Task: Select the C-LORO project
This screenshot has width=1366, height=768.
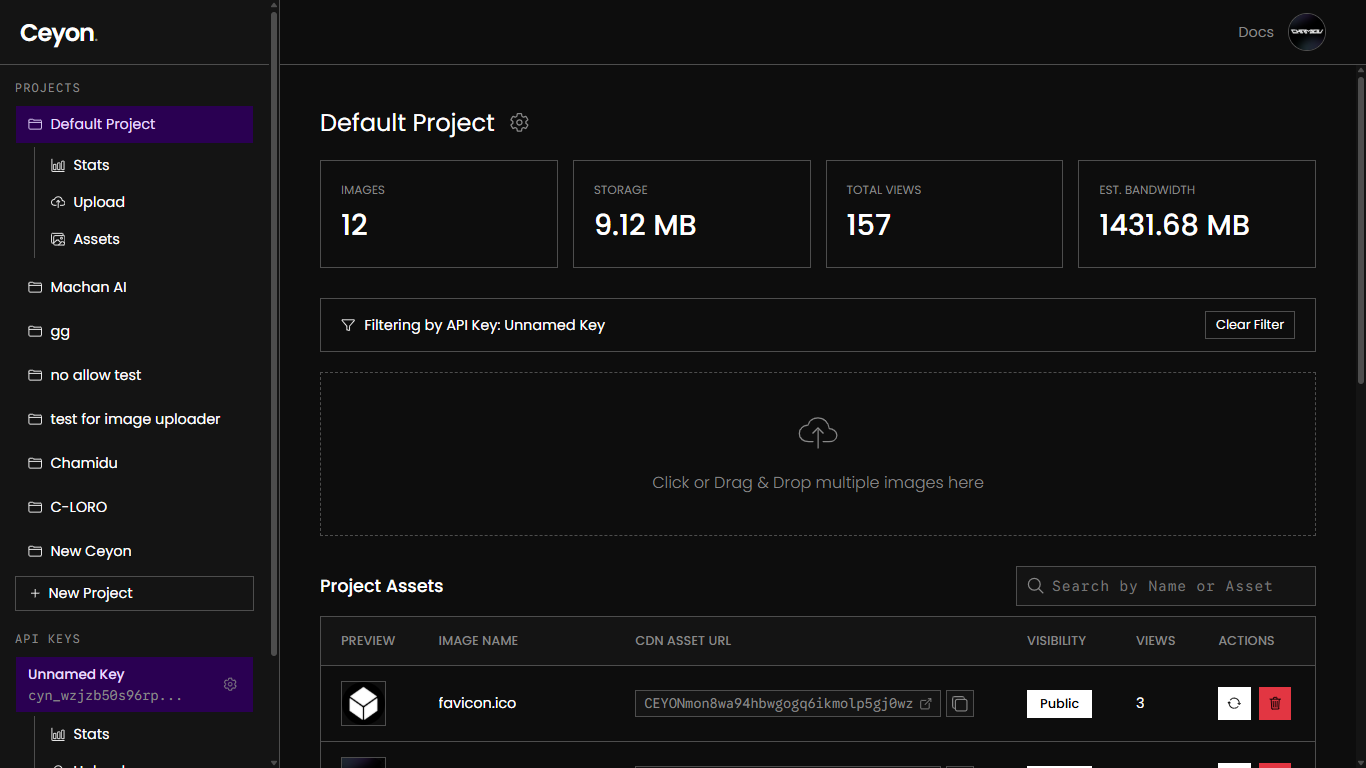Action: coord(134,507)
